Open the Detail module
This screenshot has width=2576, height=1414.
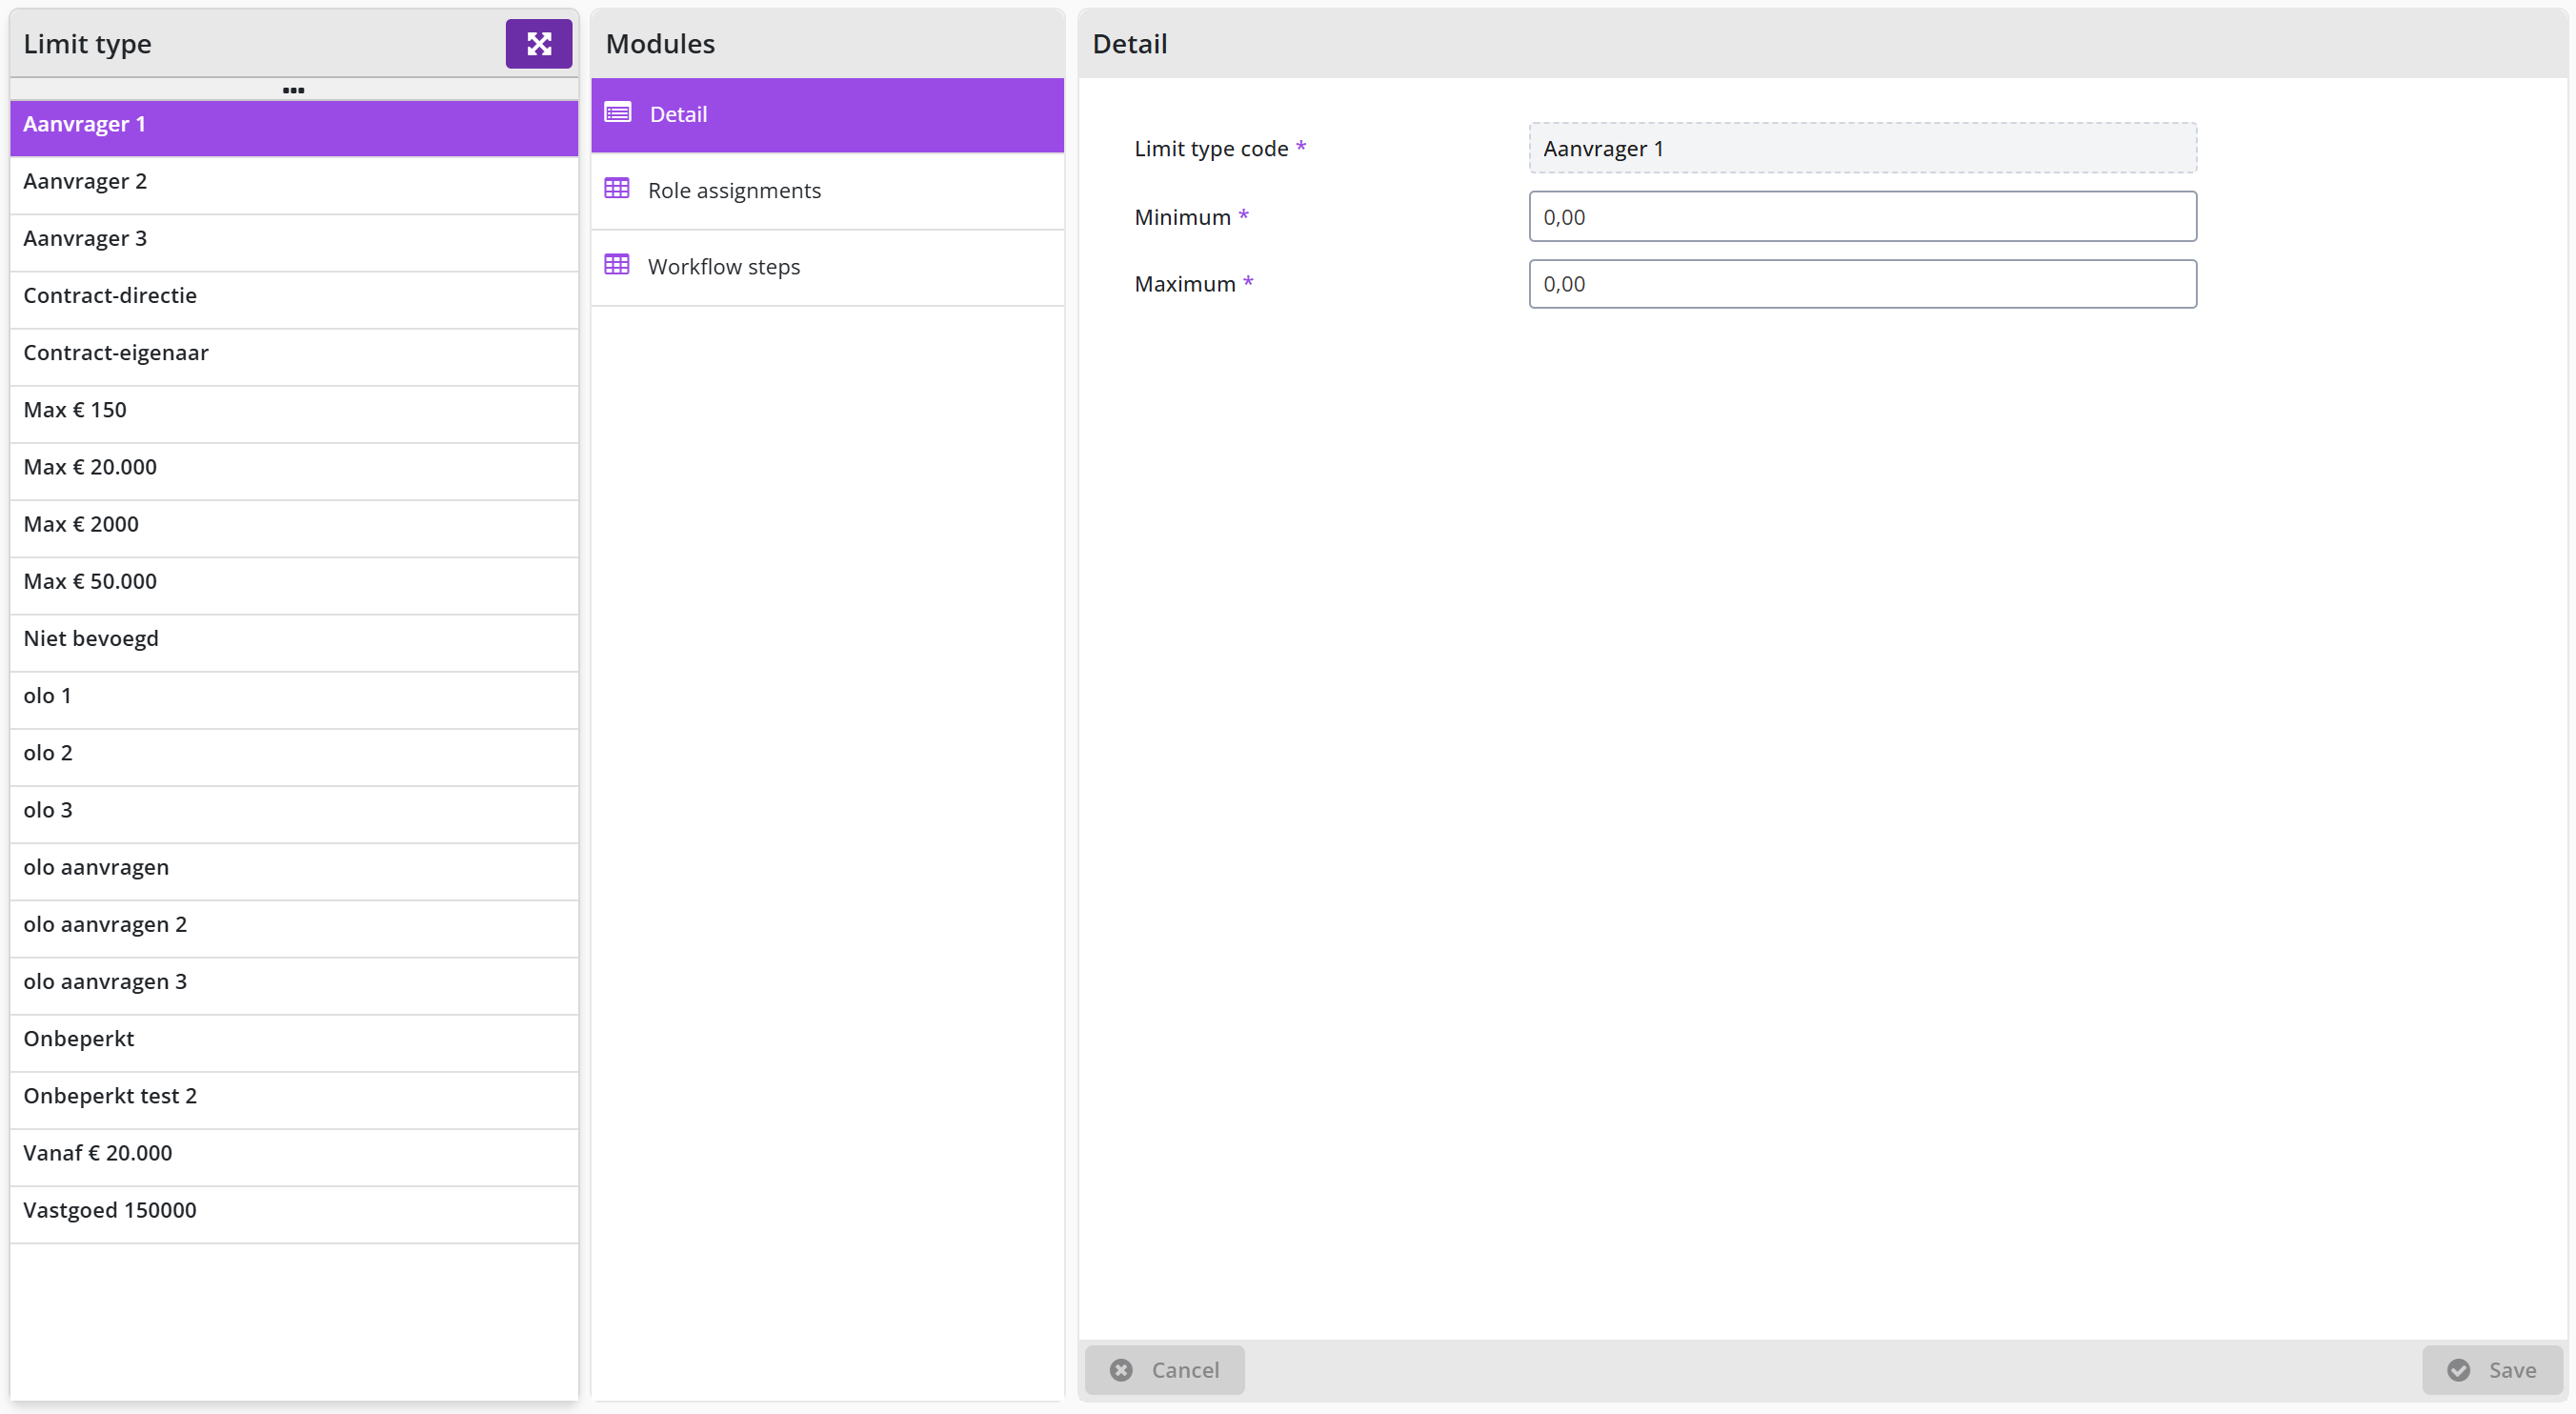tap(827, 114)
